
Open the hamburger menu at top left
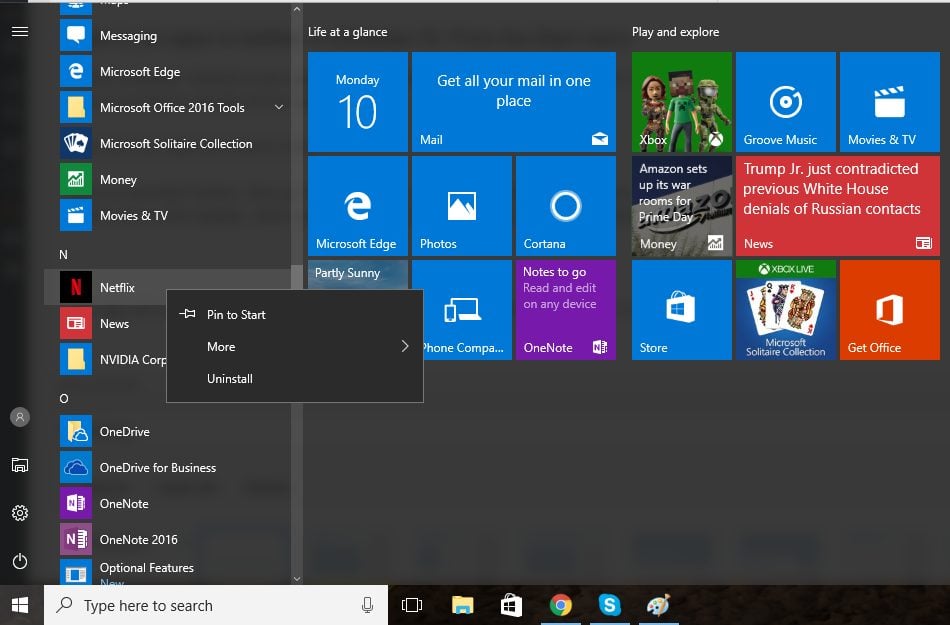20,31
